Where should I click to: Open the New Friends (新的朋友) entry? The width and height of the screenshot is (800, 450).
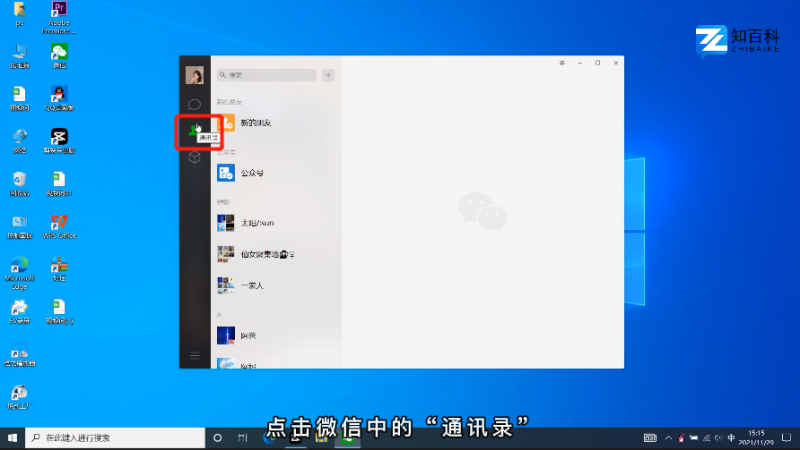pos(276,123)
